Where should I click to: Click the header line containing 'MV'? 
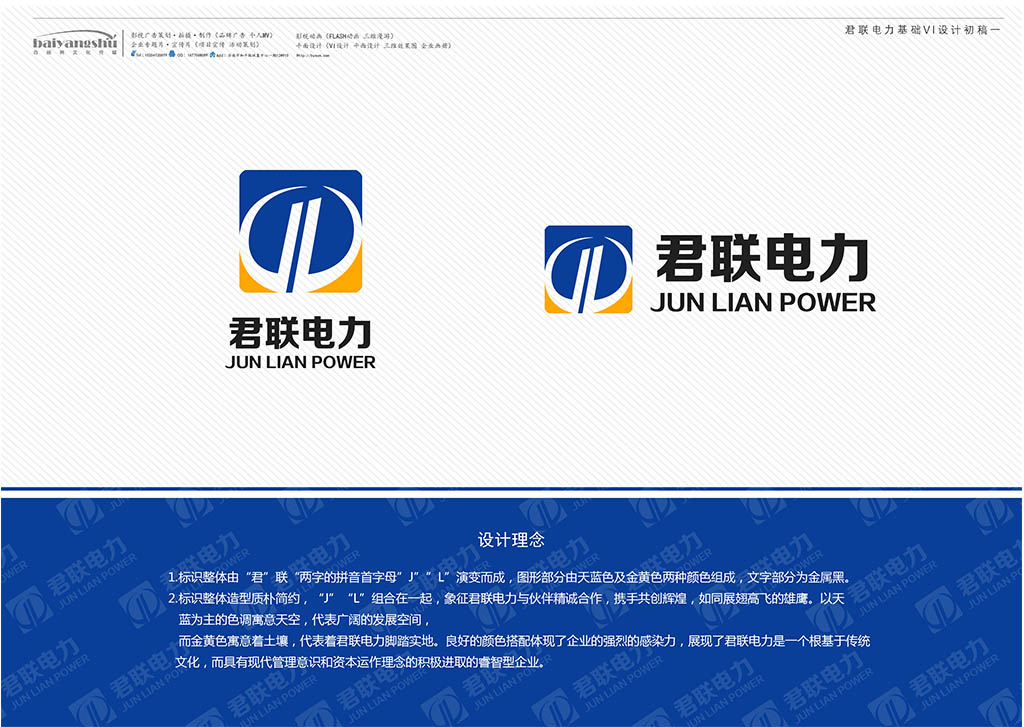point(202,35)
